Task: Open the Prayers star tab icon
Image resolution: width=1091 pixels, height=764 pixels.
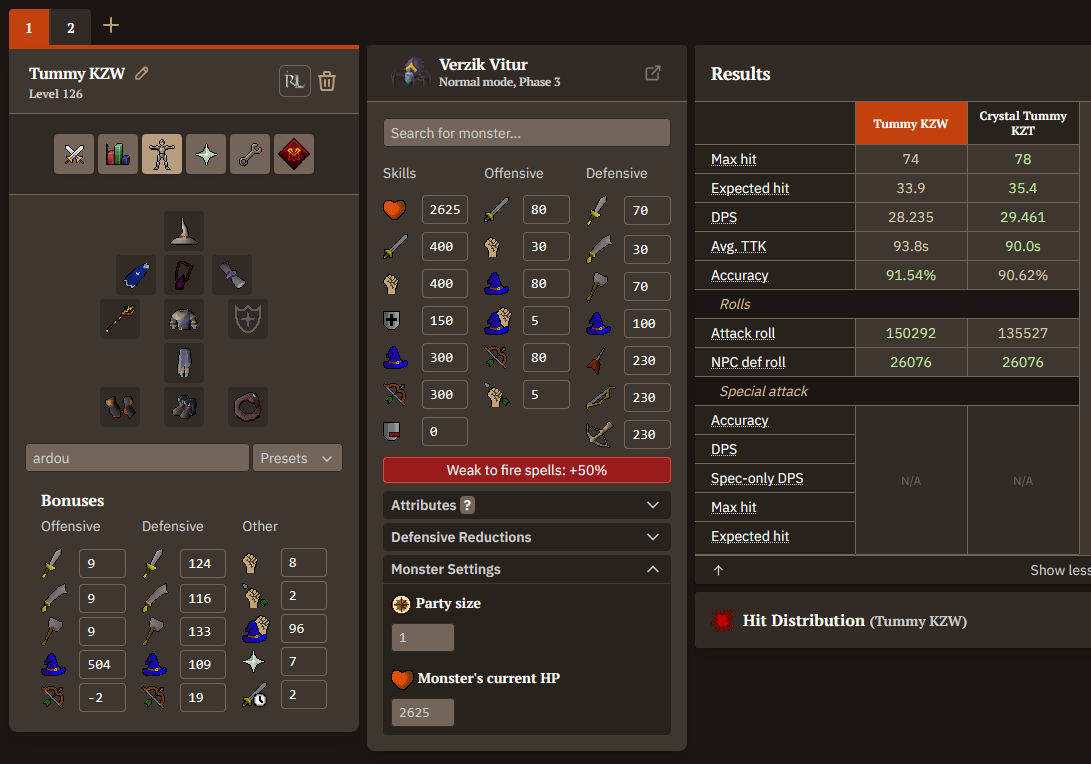Action: 206,154
